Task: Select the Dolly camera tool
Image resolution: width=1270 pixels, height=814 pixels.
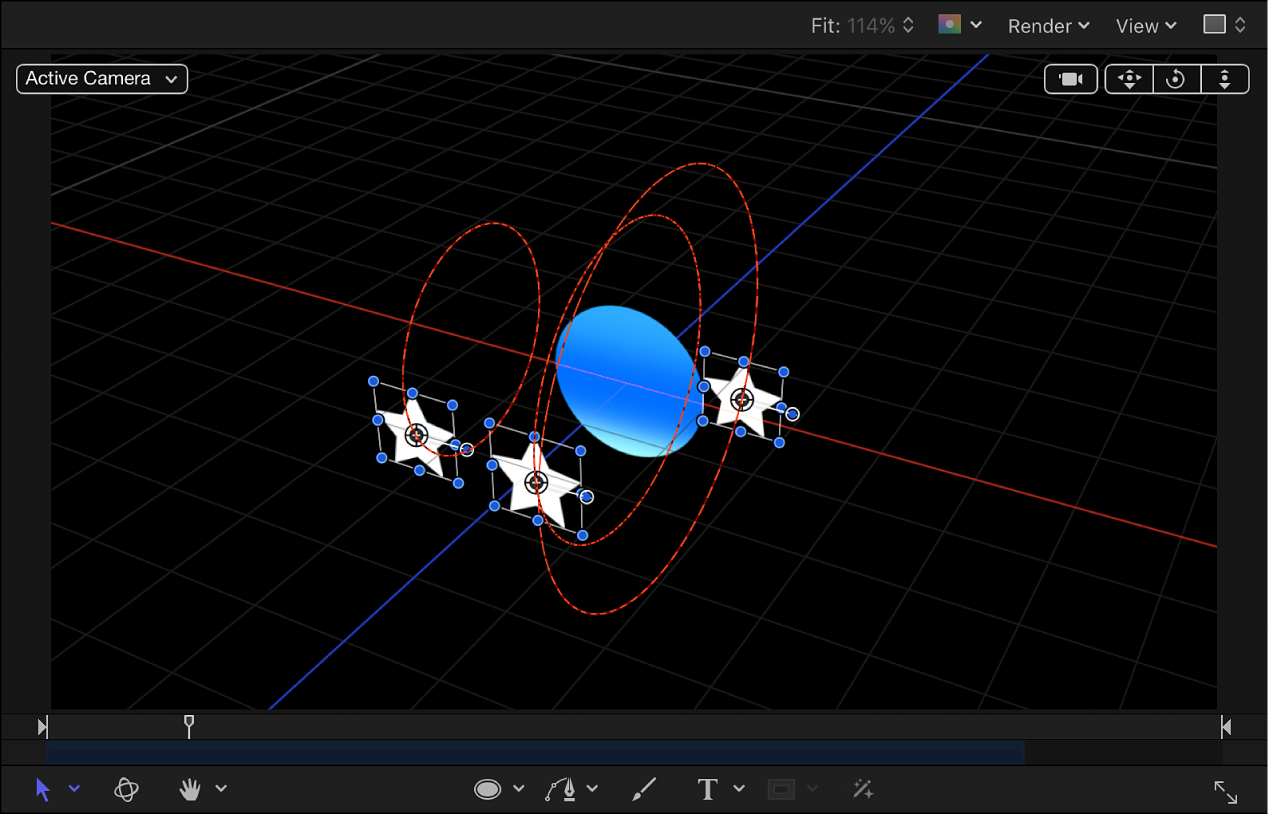Action: [1225, 79]
